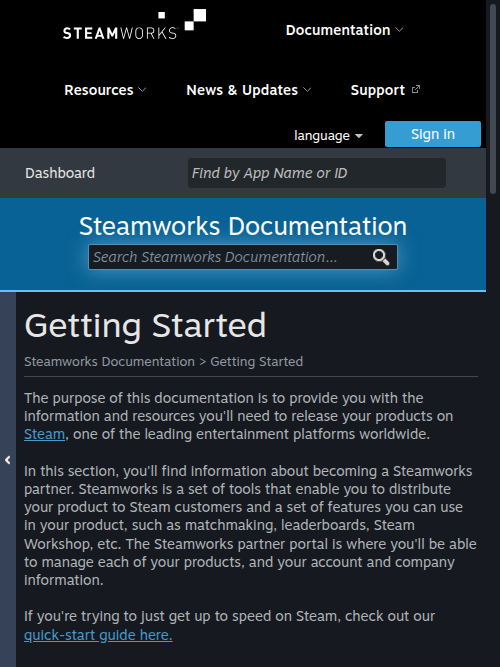The image size is (500, 667).
Task: Click the Getting Started page heading
Action: pos(146,326)
